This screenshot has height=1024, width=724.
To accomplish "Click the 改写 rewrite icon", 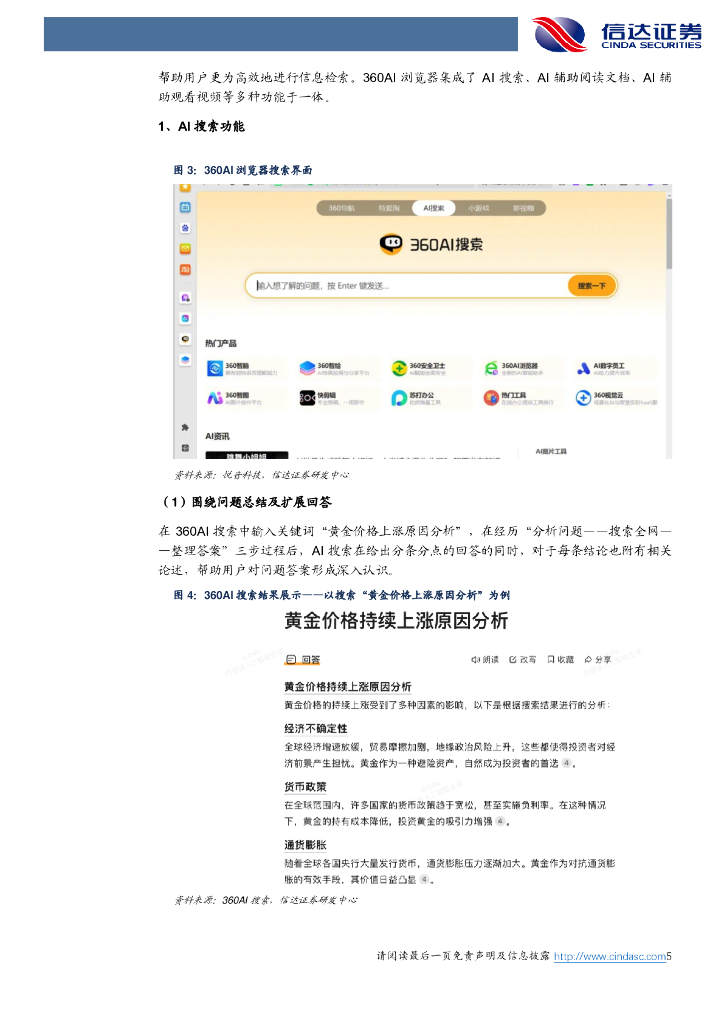I will click(x=512, y=660).
